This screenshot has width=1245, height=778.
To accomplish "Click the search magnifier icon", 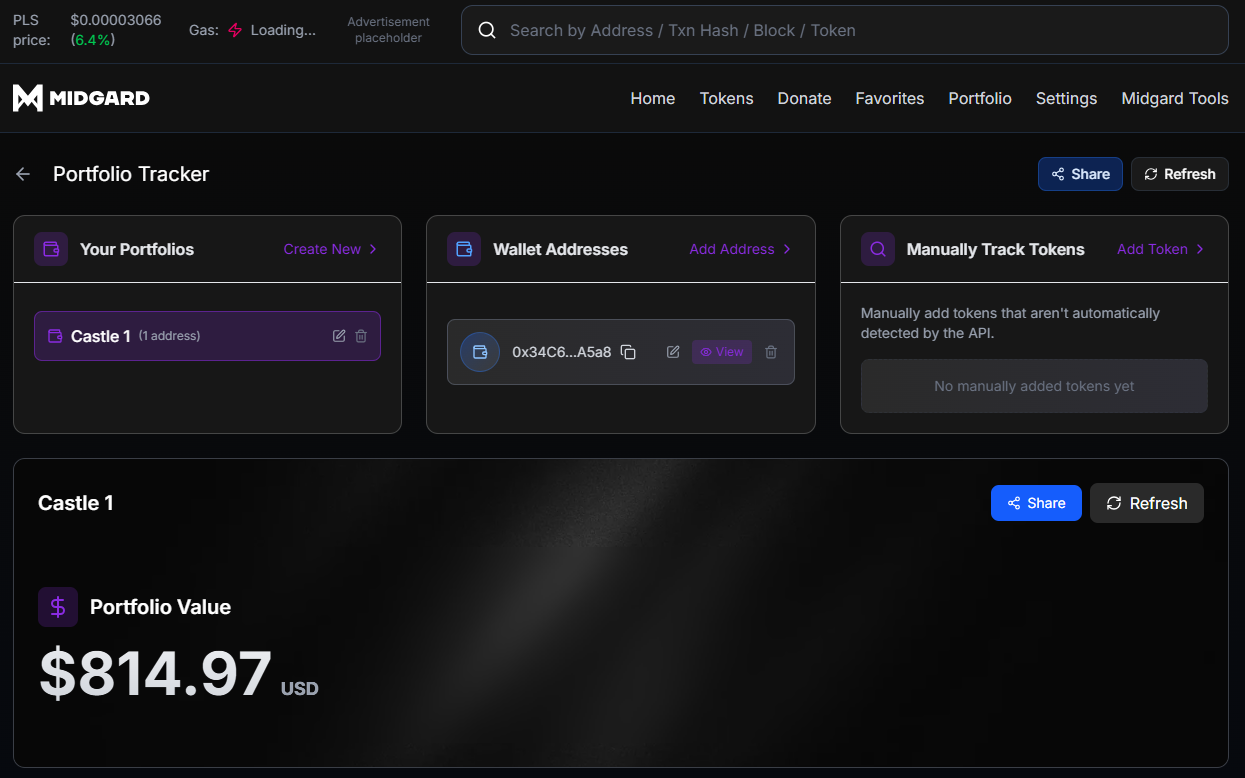I will tap(487, 30).
